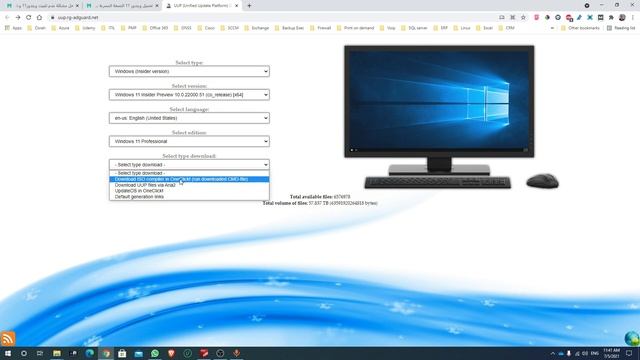
Task: Open the Select type dropdown
Action: pos(189,71)
